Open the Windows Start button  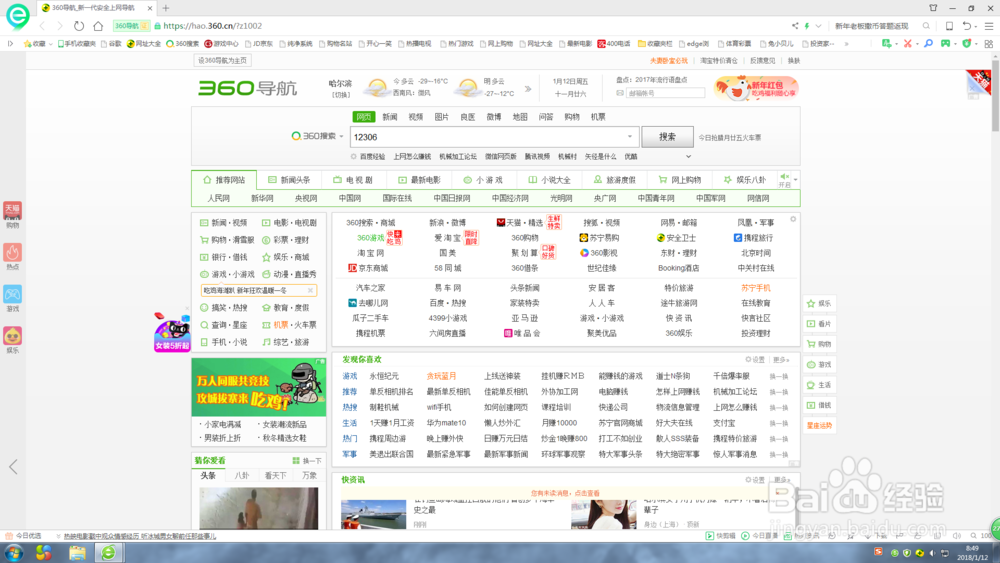(13, 553)
